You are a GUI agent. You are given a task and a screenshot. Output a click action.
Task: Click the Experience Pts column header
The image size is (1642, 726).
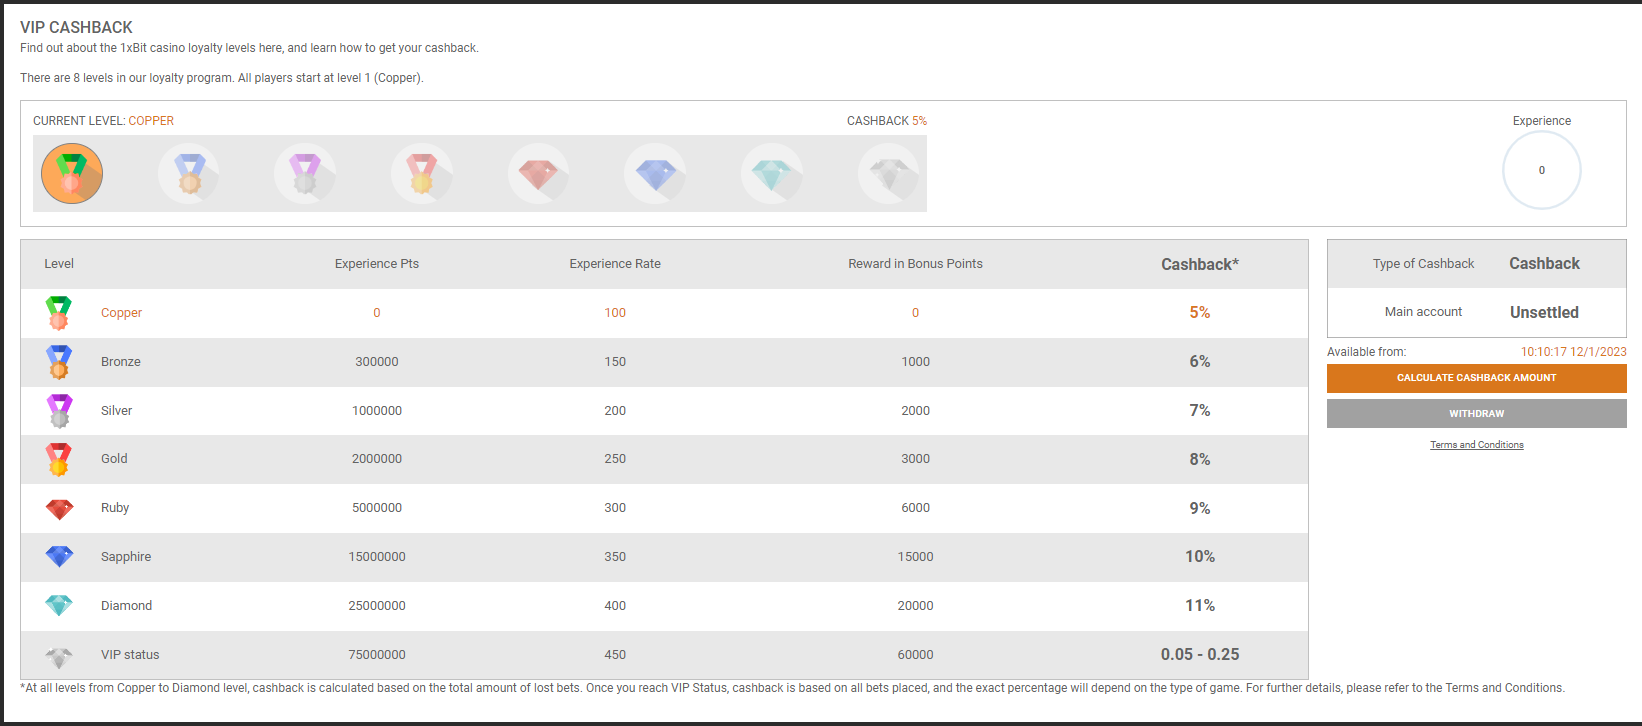coord(377,264)
